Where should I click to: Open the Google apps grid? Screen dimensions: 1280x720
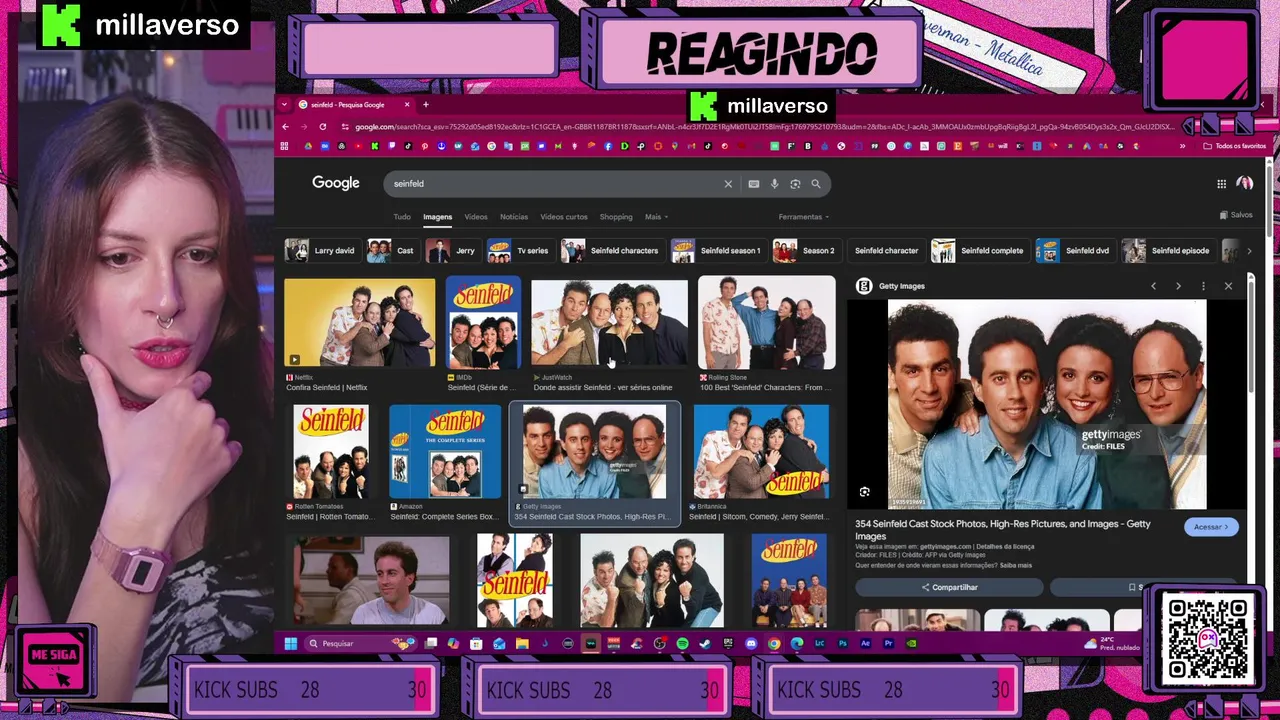pyautogui.click(x=1221, y=184)
